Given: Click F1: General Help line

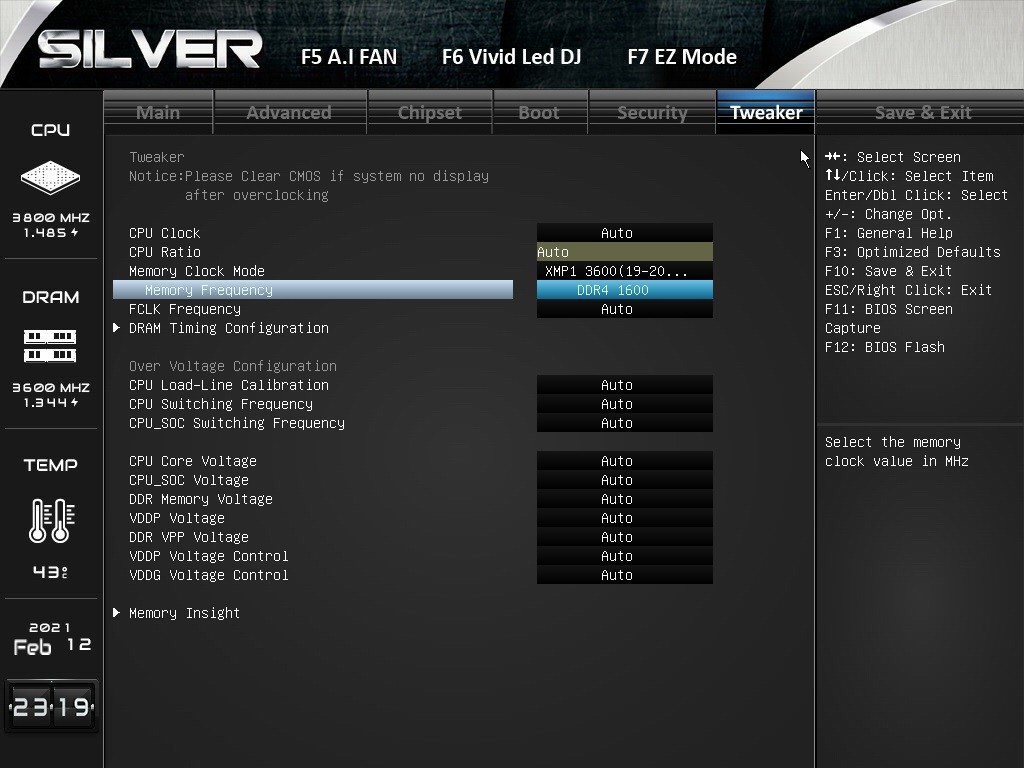Looking at the screenshot, I should pyautogui.click(x=888, y=233).
